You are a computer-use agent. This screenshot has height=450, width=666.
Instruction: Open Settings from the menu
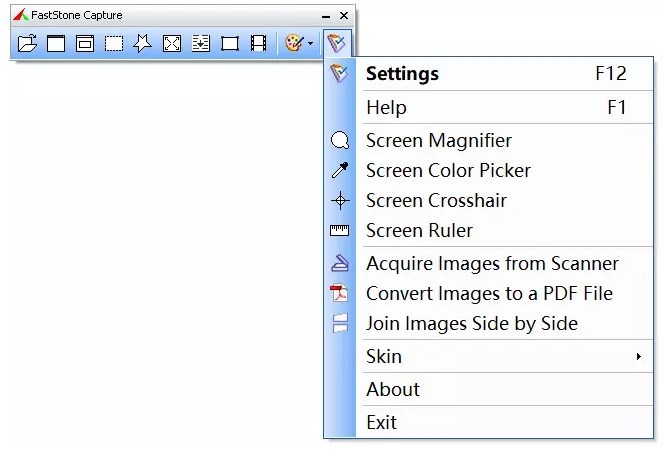[x=402, y=74]
